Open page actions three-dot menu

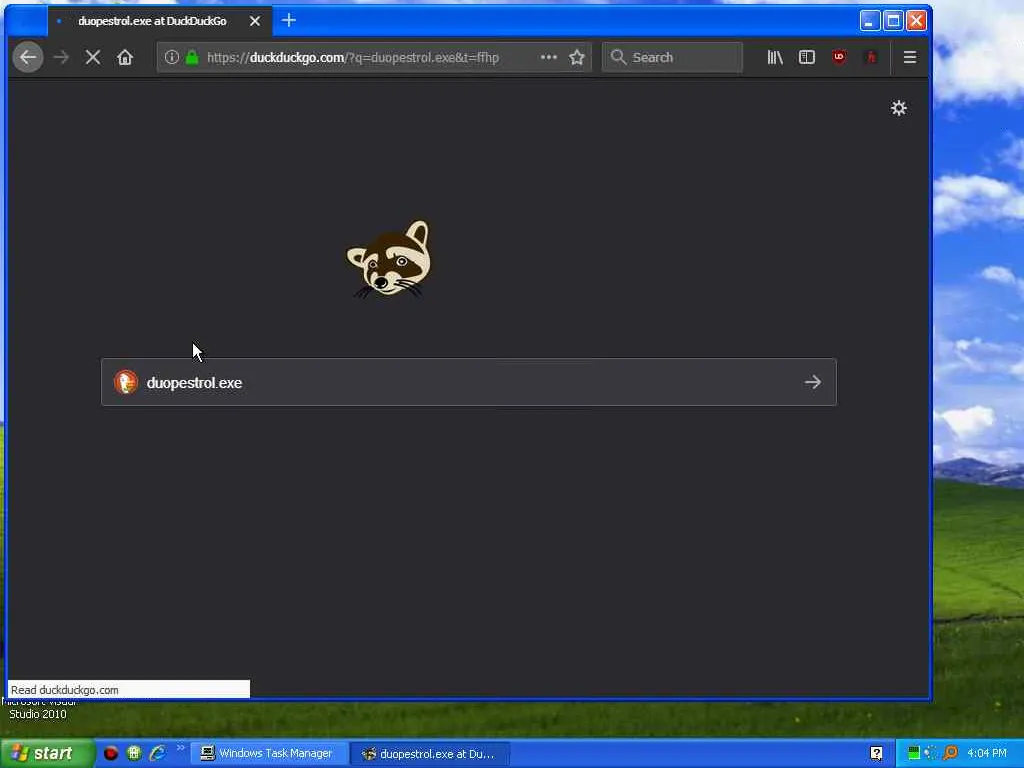(549, 57)
